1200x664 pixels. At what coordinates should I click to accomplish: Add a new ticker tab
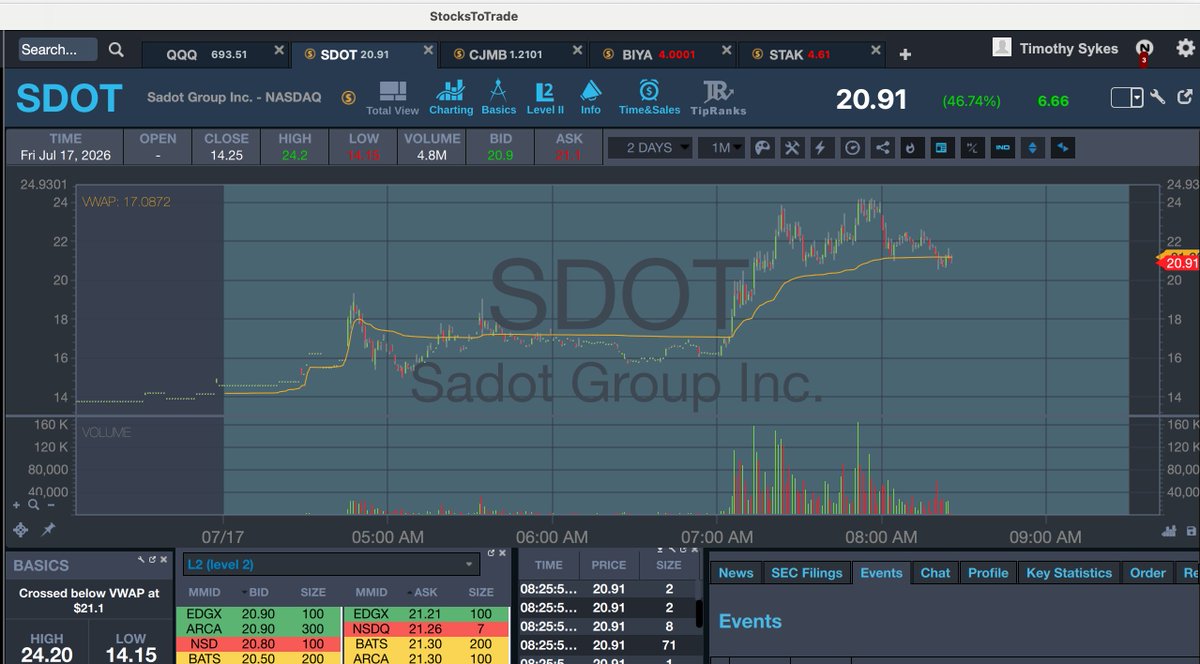click(905, 55)
